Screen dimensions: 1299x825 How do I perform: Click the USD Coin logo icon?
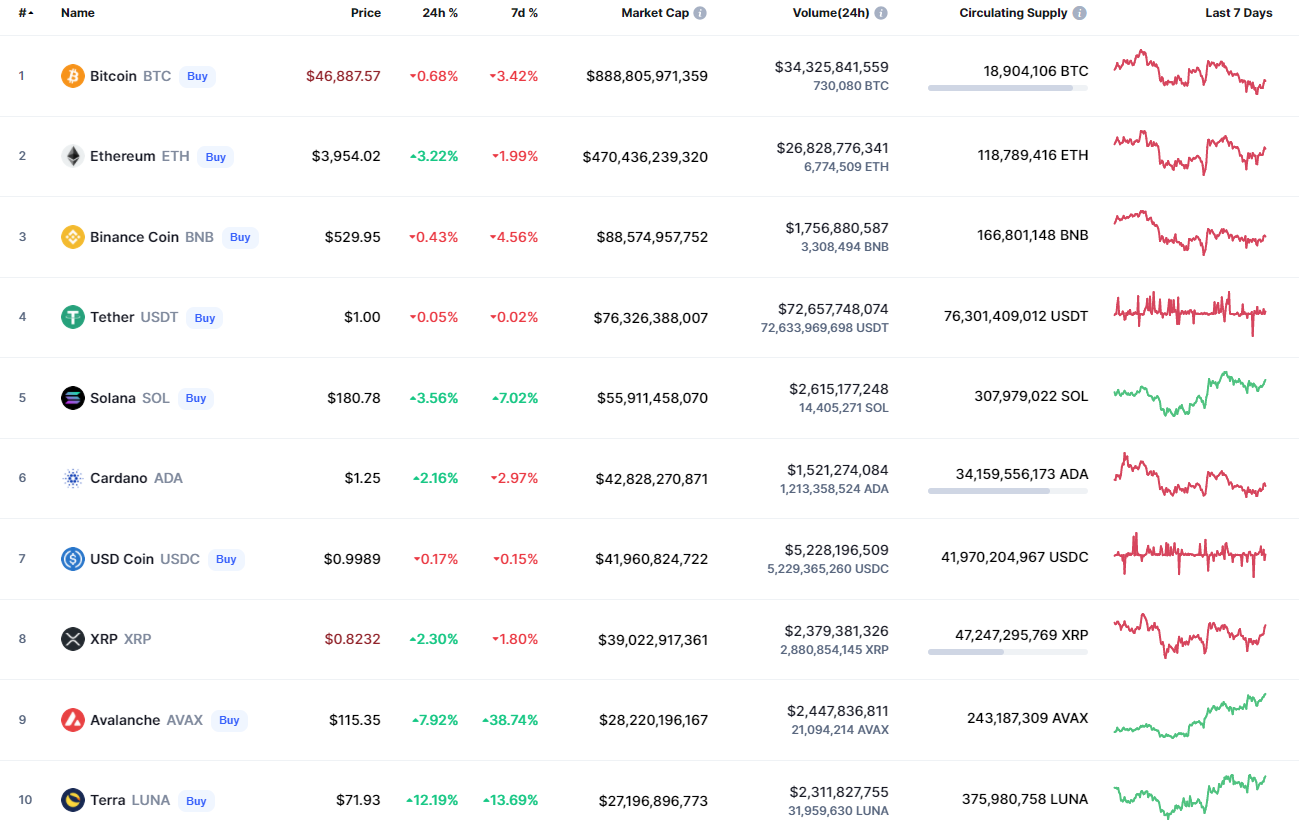pos(73,559)
